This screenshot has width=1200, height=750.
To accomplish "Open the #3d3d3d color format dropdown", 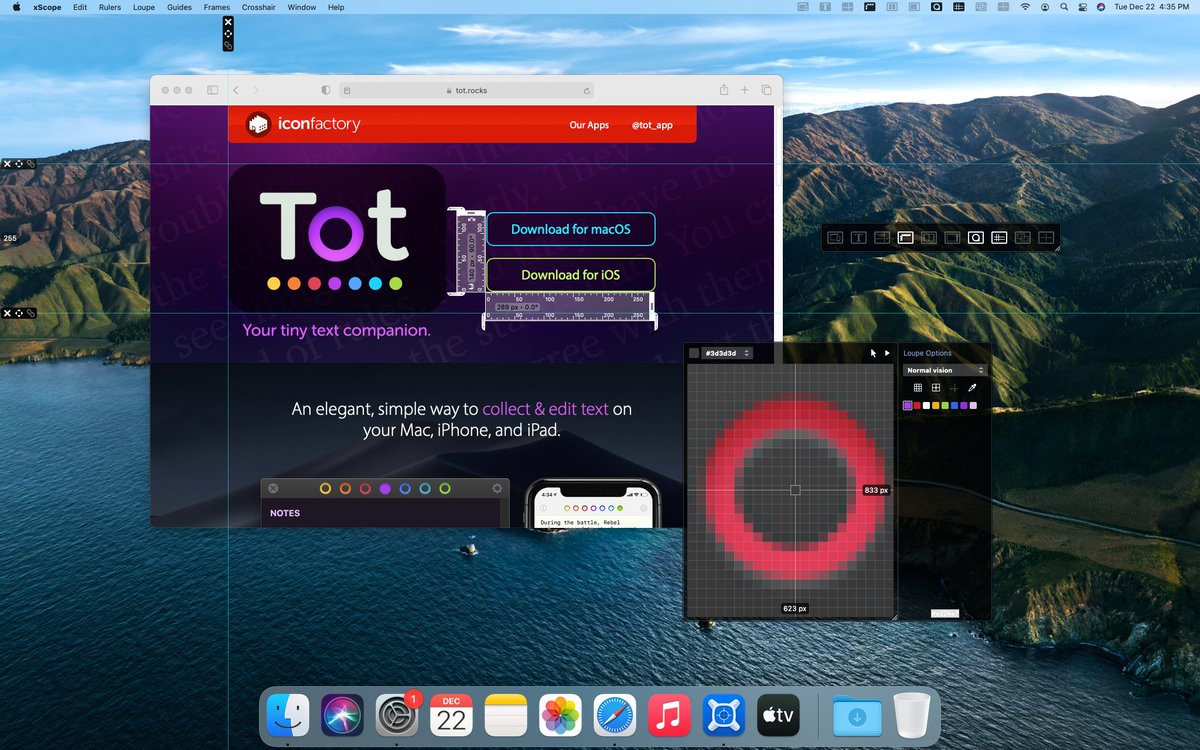I will (x=727, y=353).
